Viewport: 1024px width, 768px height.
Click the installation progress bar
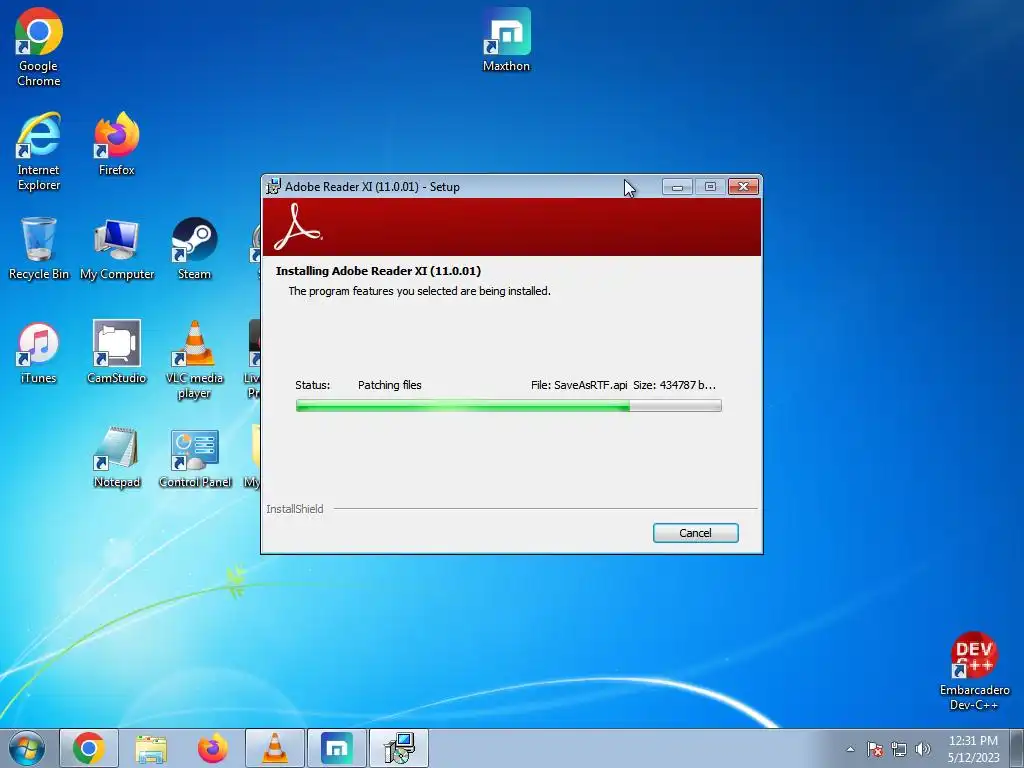pos(509,406)
